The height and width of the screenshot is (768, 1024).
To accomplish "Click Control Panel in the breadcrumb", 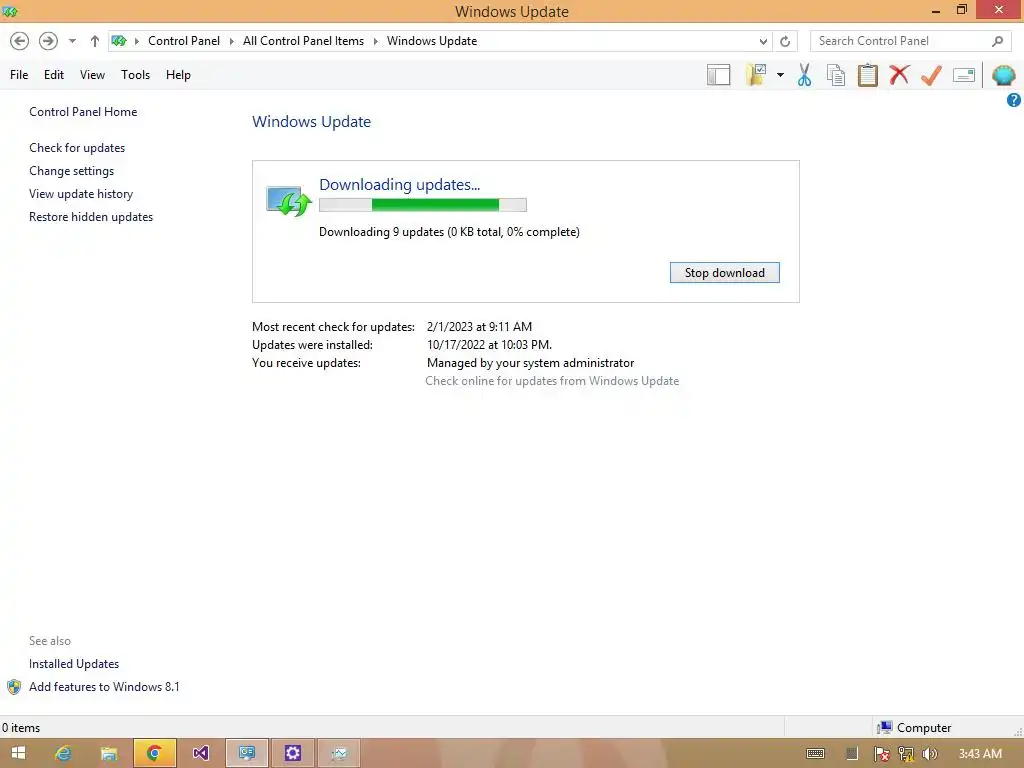I will click(x=184, y=41).
